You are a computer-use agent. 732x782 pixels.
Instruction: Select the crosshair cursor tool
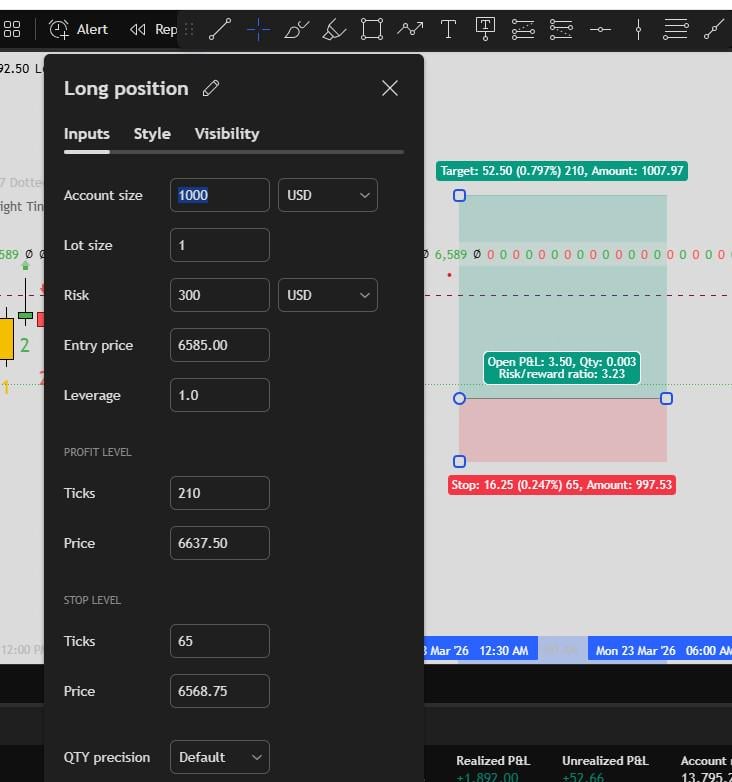pyautogui.click(x=258, y=29)
